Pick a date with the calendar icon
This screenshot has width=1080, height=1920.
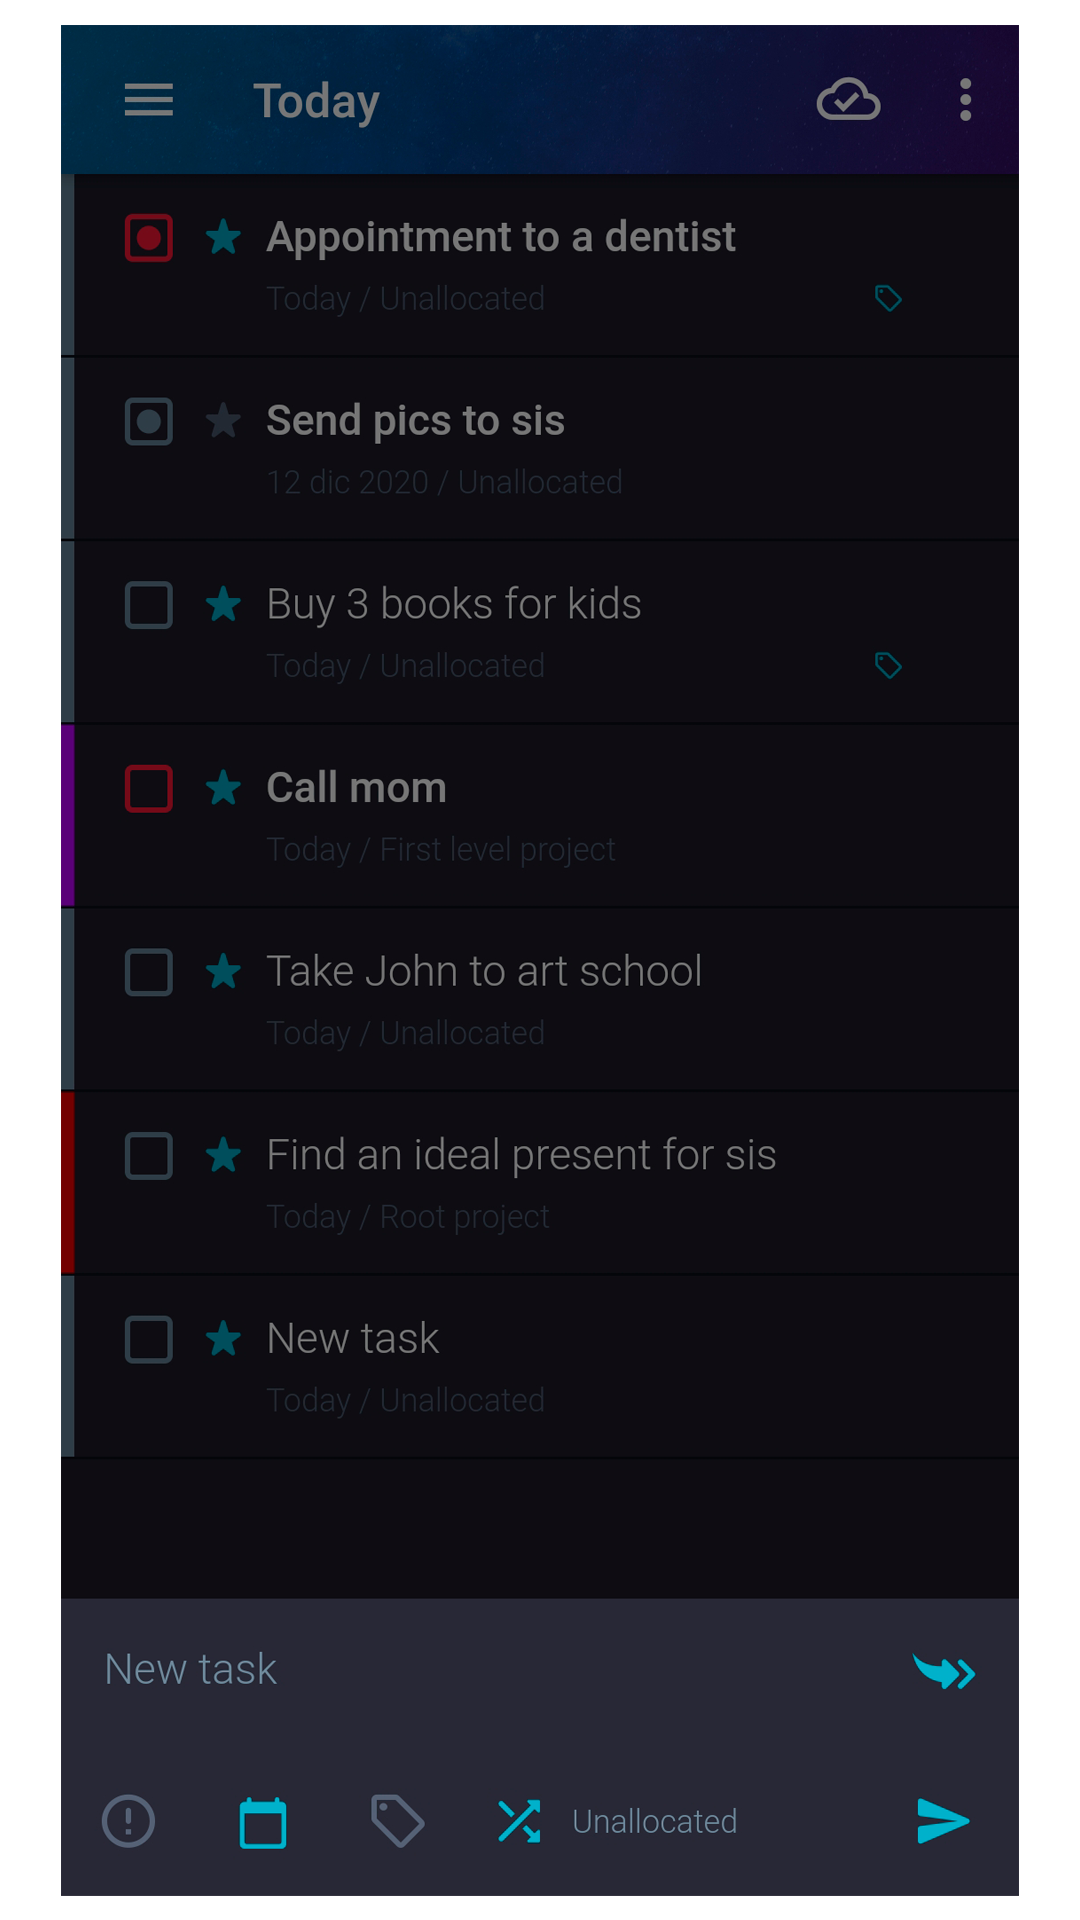tap(263, 1822)
